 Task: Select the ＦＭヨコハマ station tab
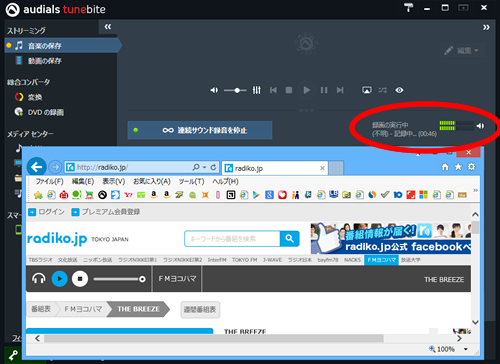[381, 260]
